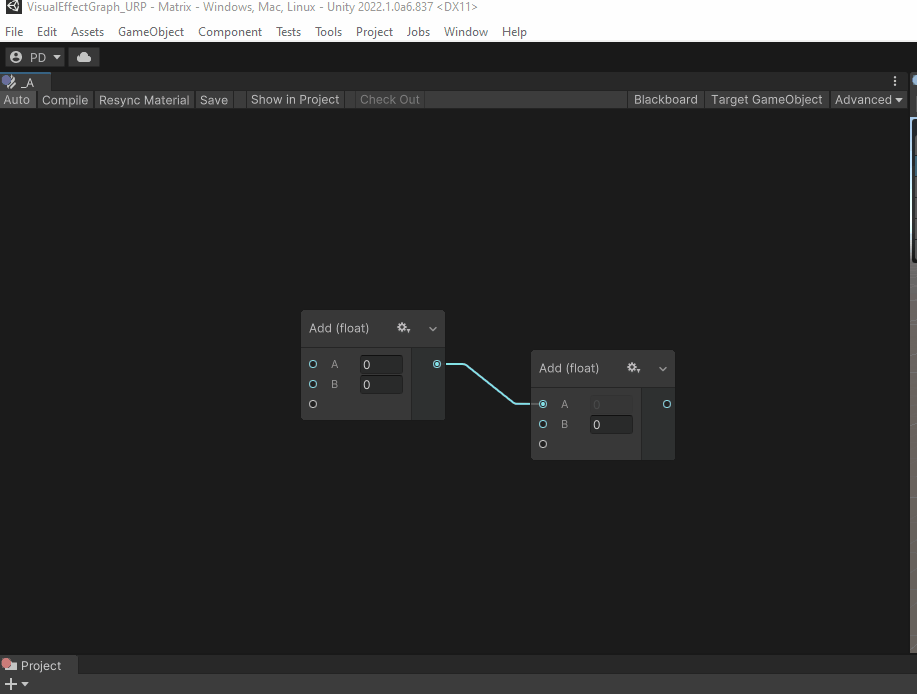917x694 pixels.
Task: Click the Check Out button
Action: tap(389, 100)
